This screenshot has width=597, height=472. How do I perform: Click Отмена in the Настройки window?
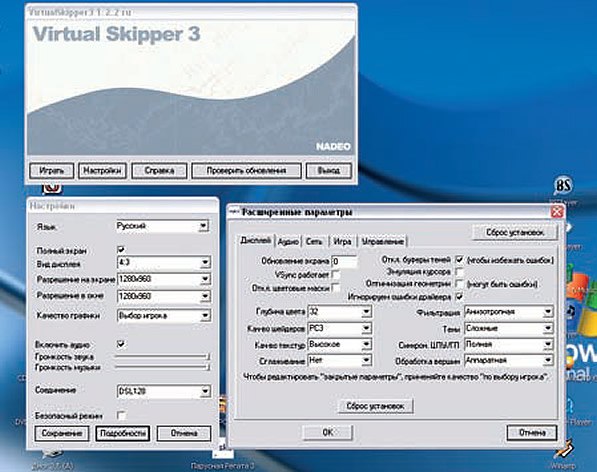[x=184, y=433]
